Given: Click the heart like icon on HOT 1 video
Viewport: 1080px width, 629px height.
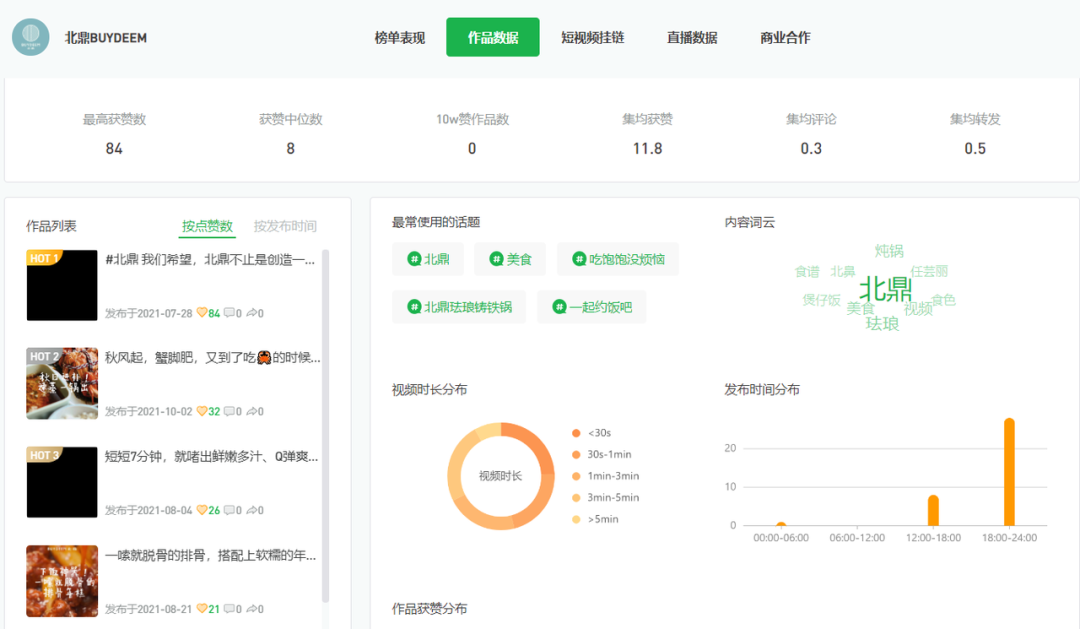Looking at the screenshot, I should tap(201, 313).
